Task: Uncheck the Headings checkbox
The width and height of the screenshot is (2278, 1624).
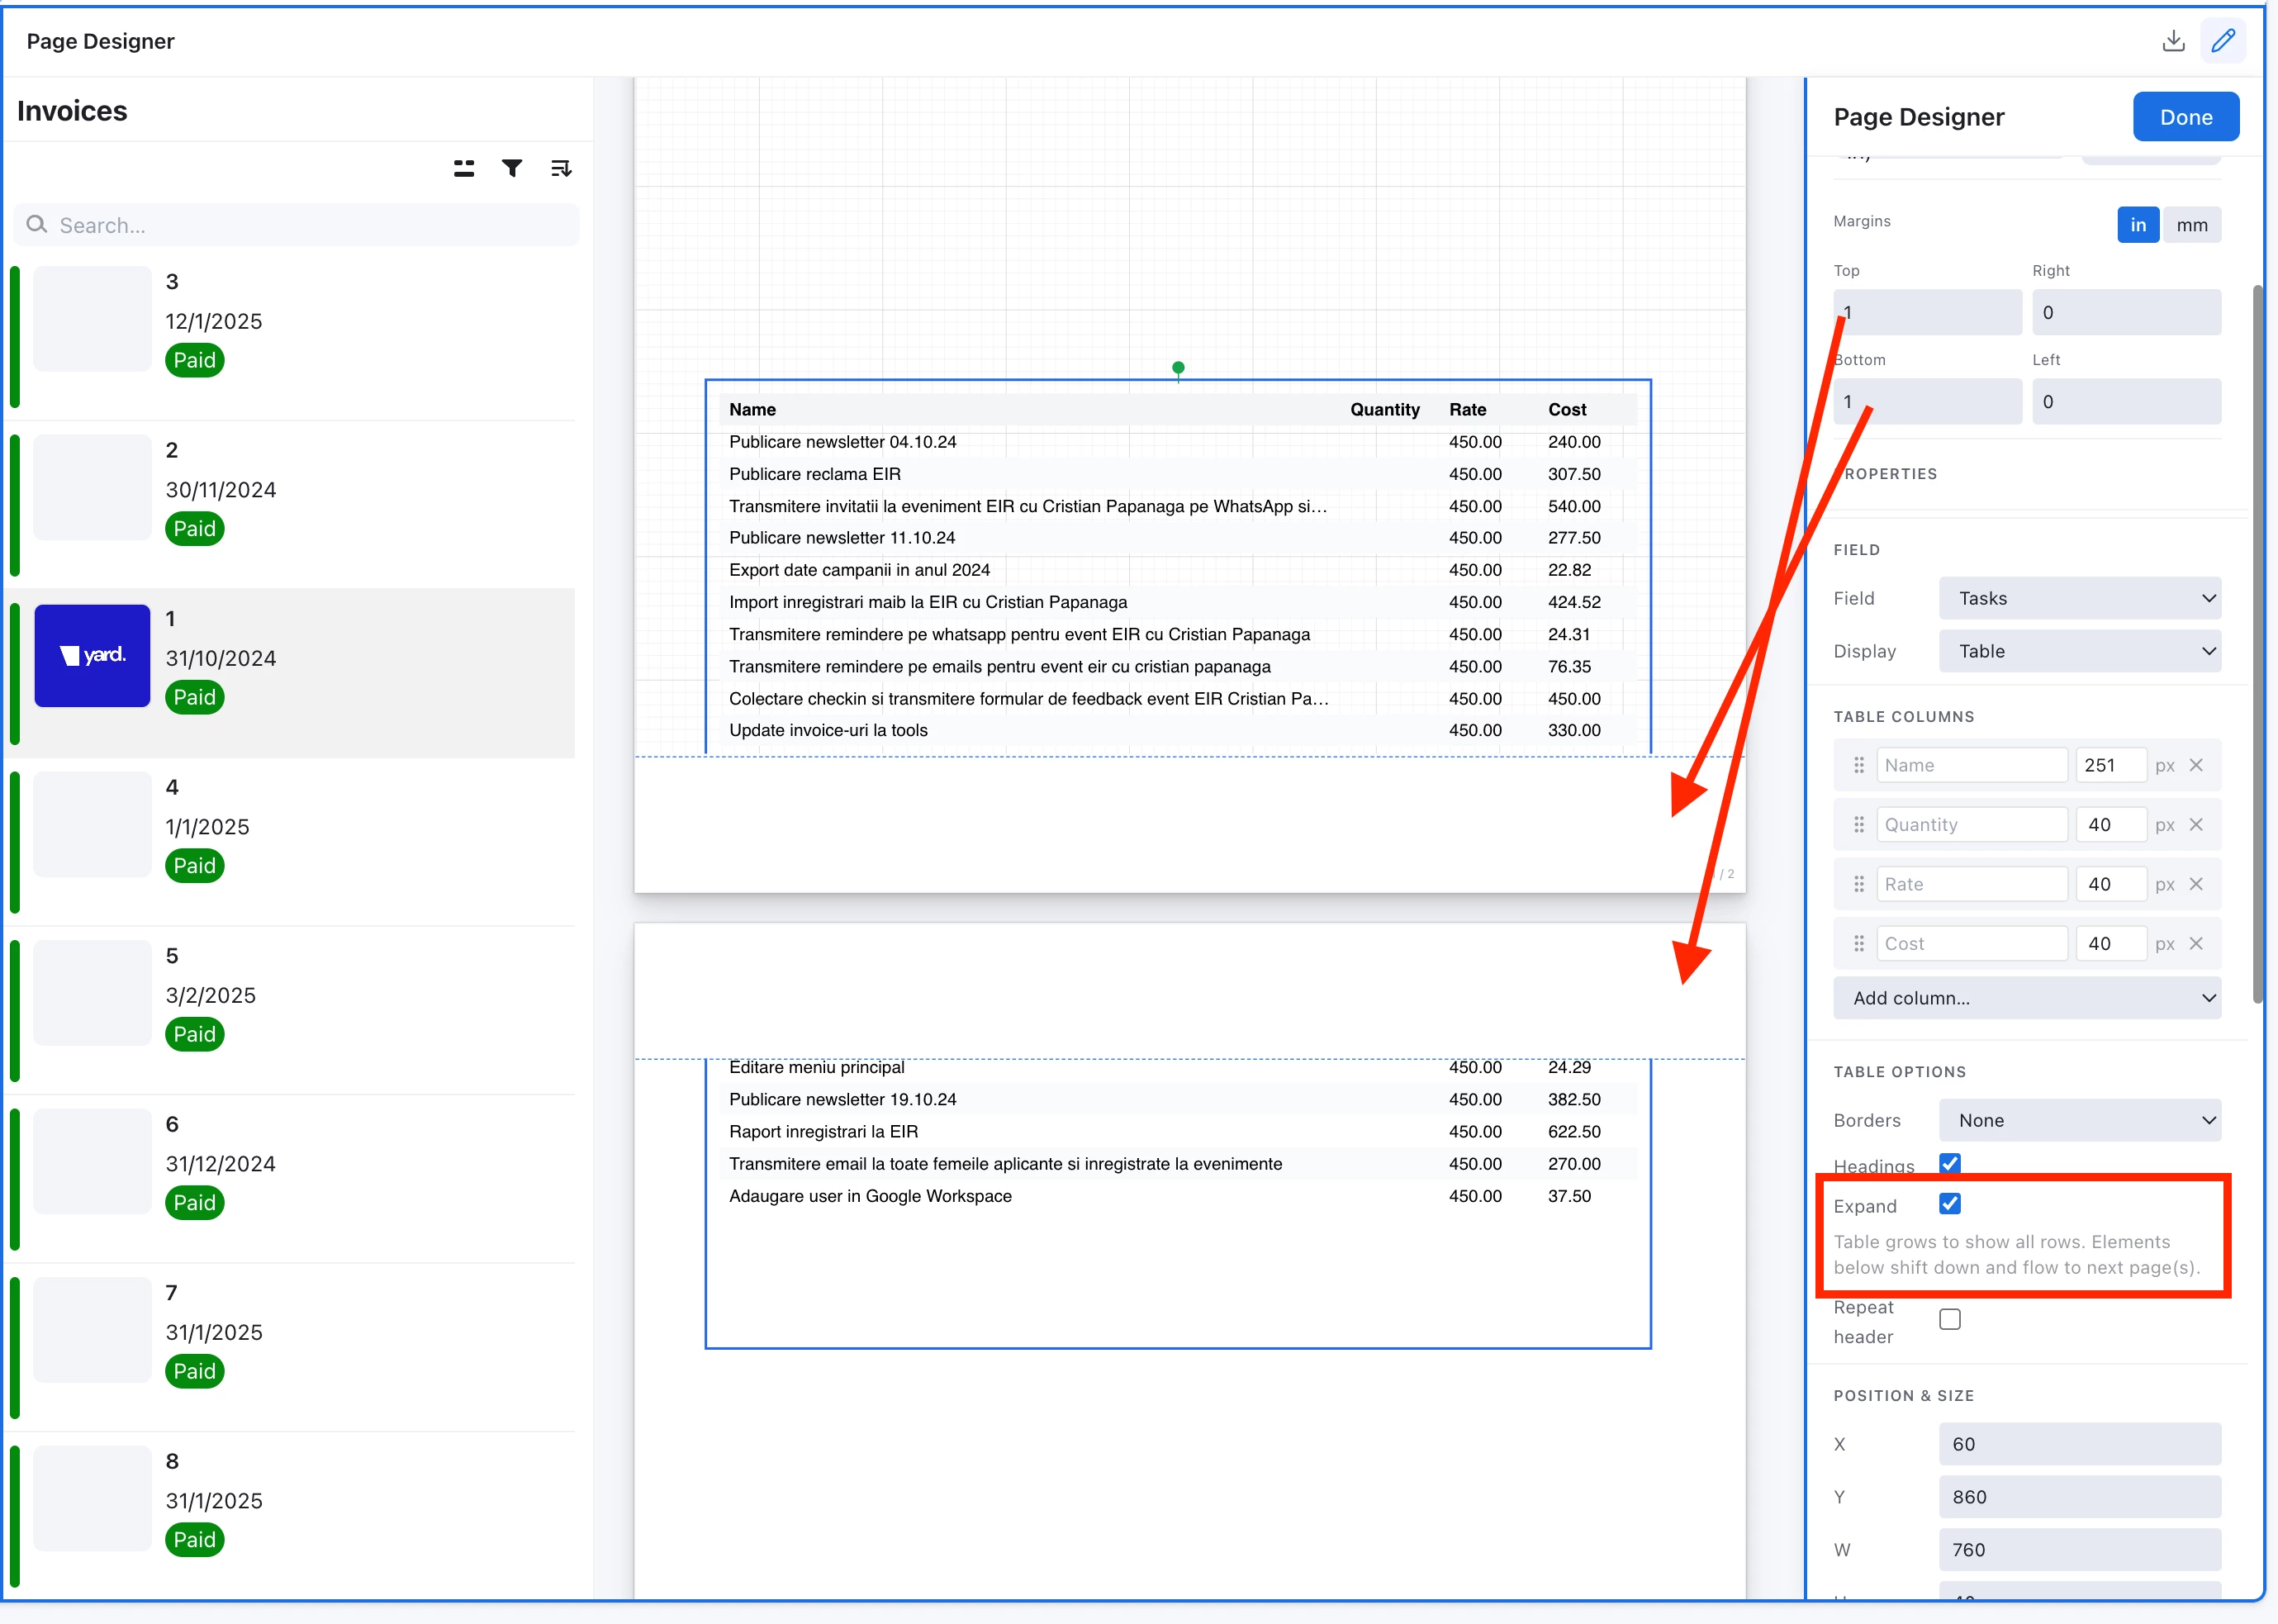Action: coord(1949,1163)
